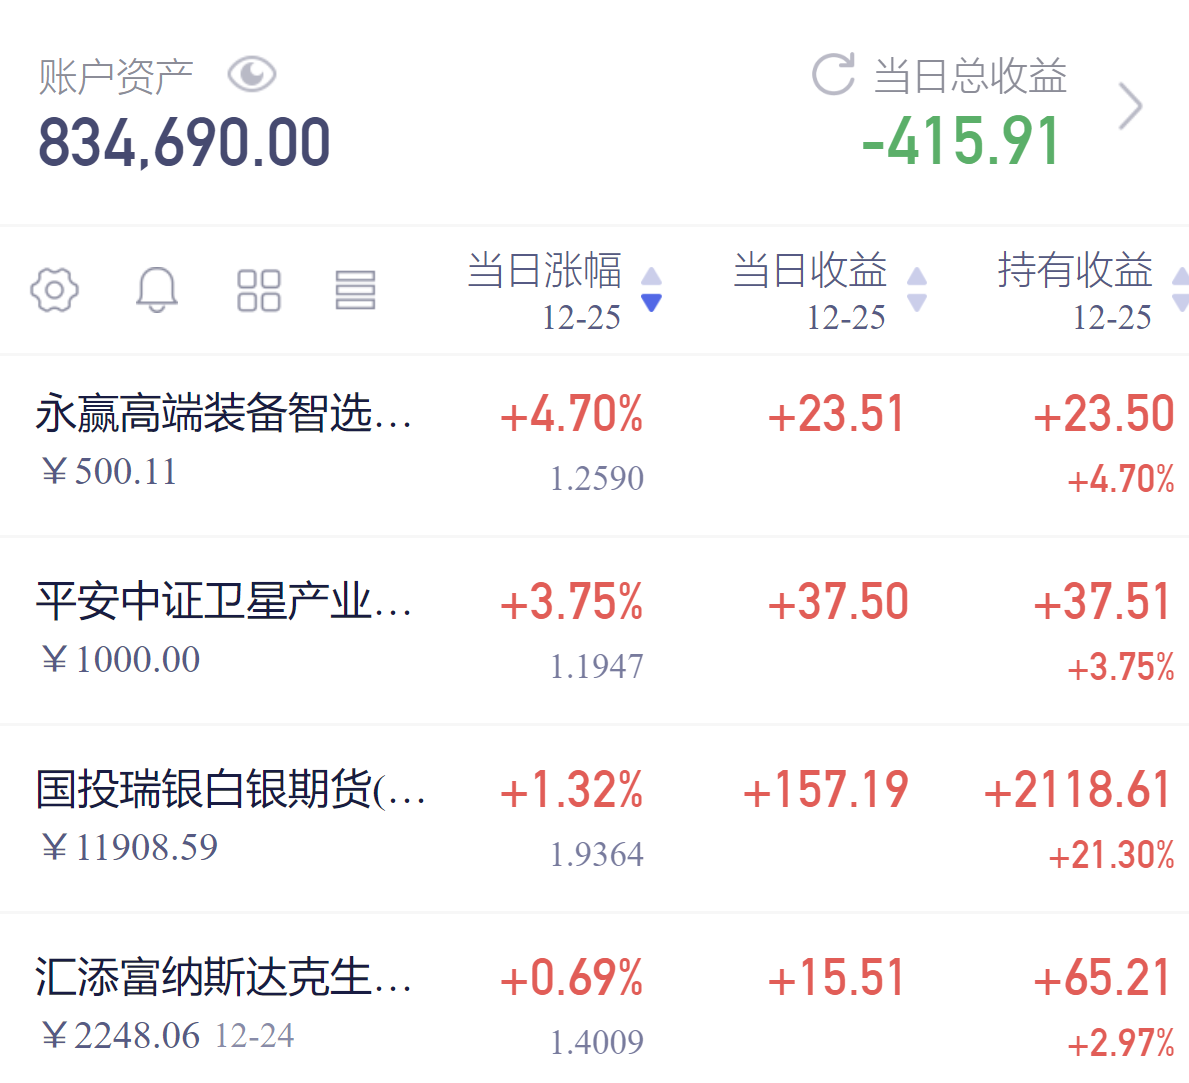Expand sort arrows on 当日收益 column
1189x1083 pixels.
pos(917,290)
